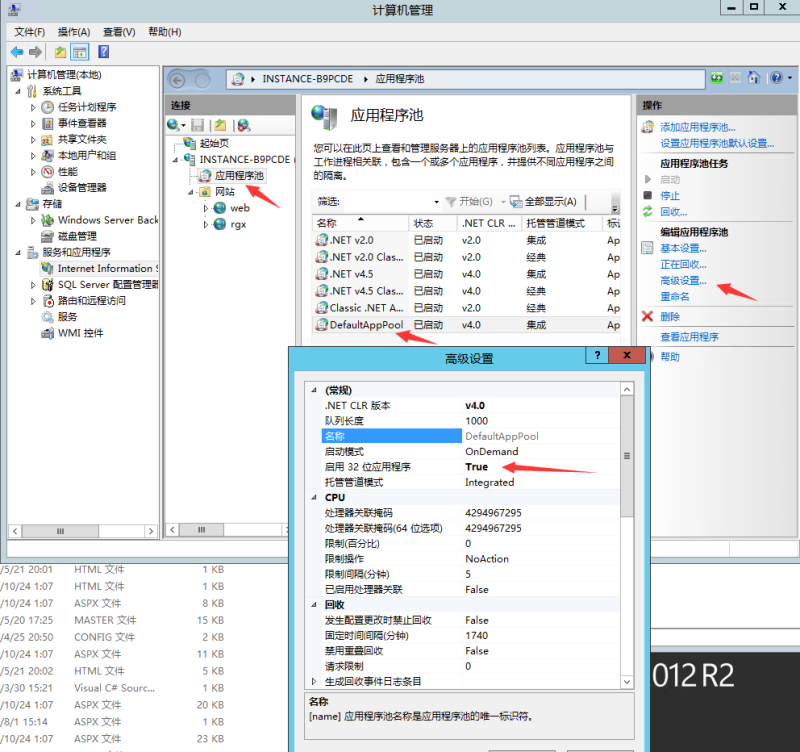Select the rgx site in Connections tree
Image resolution: width=800 pixels, height=752 pixels.
click(238, 224)
